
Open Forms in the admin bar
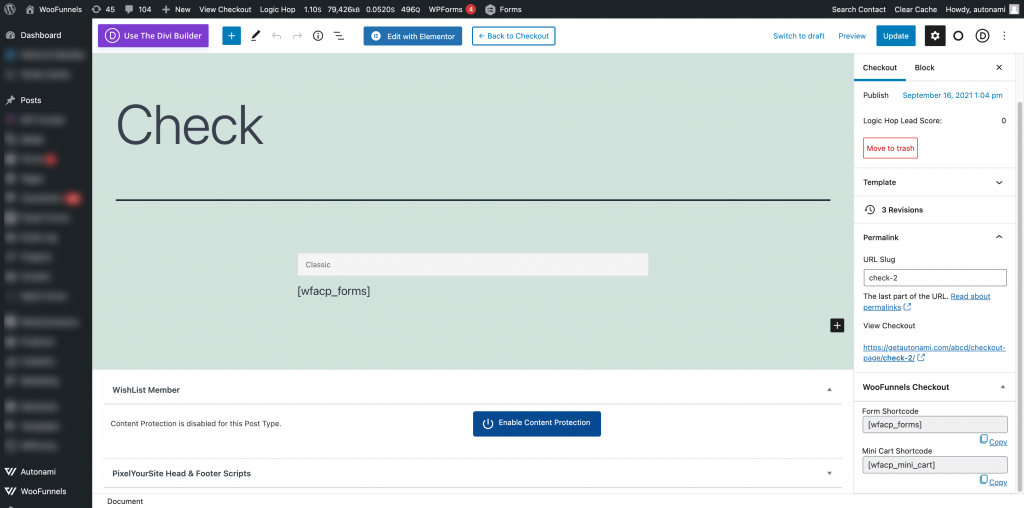click(504, 9)
